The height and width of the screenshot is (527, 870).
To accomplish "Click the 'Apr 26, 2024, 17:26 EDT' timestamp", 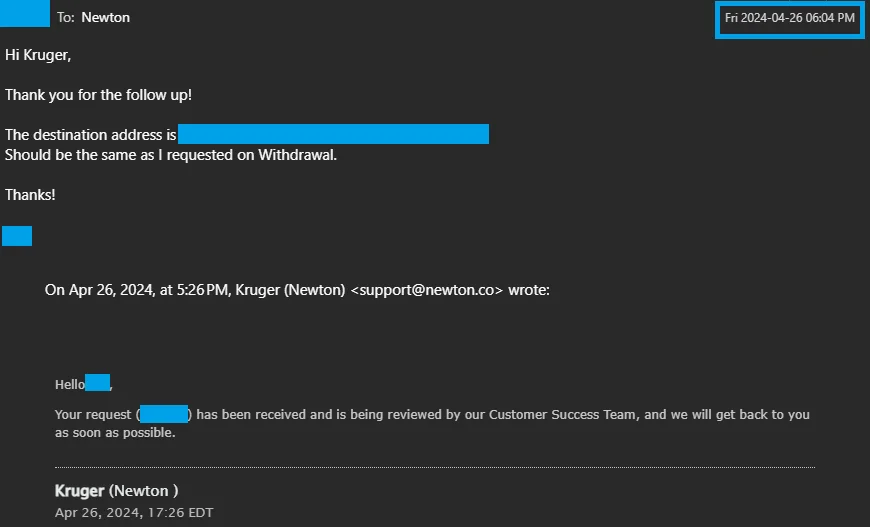I will 134,513.
